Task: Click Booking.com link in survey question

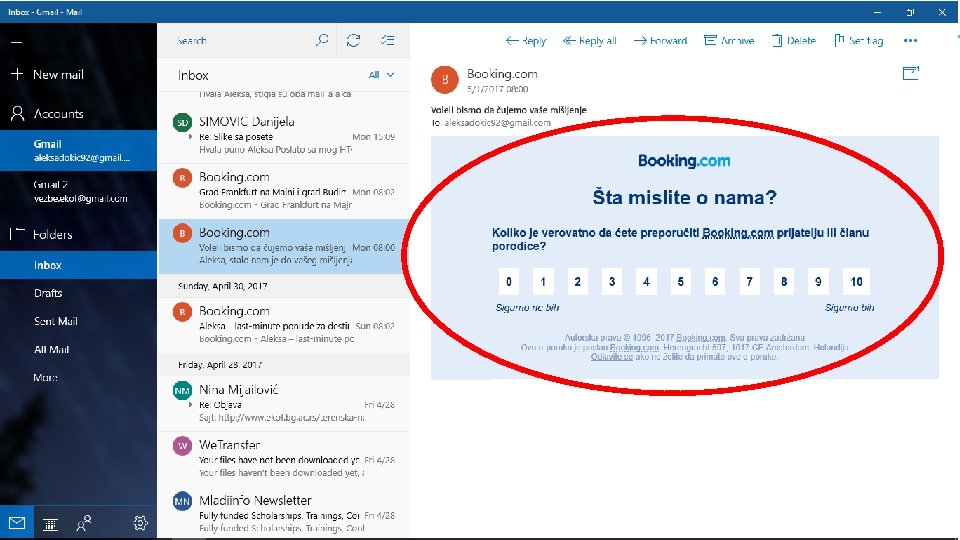Action: coord(738,233)
